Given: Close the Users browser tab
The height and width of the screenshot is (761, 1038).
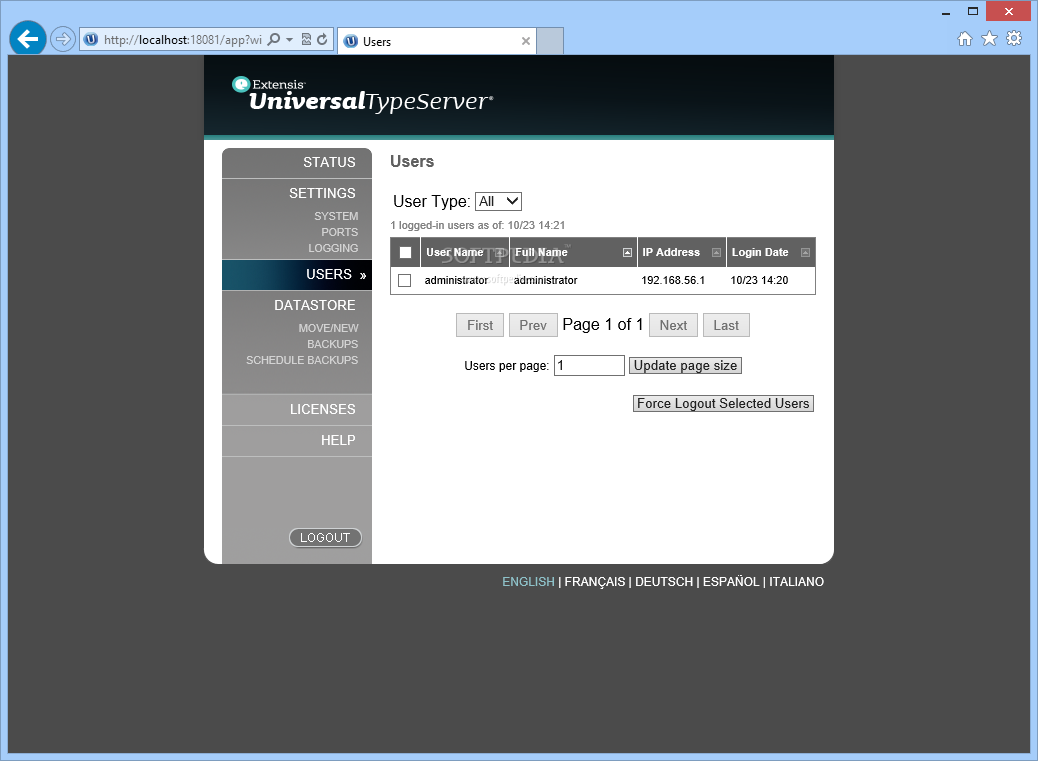Looking at the screenshot, I should 526,41.
